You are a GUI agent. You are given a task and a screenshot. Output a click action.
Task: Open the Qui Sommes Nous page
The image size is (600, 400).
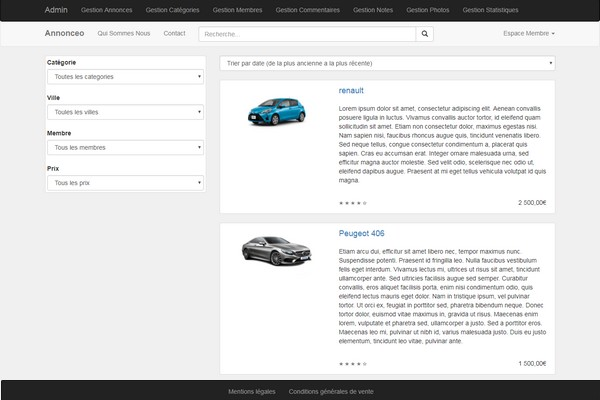click(x=124, y=33)
